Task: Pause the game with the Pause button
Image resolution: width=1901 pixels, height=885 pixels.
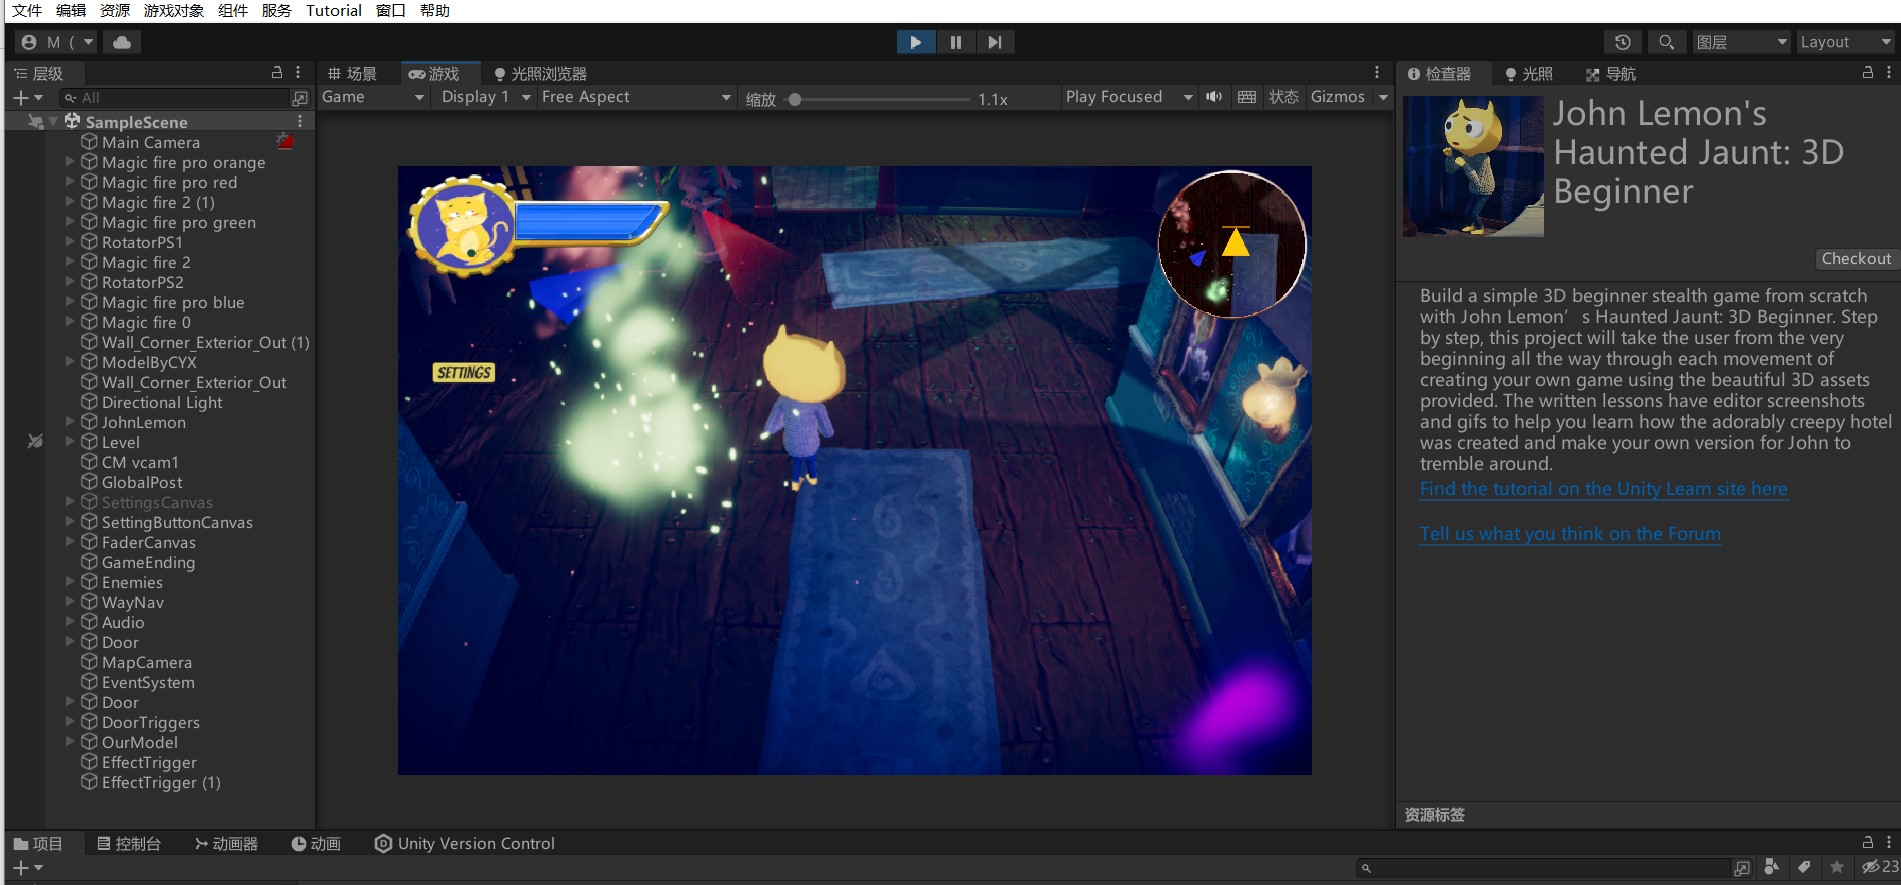Action: (x=955, y=42)
